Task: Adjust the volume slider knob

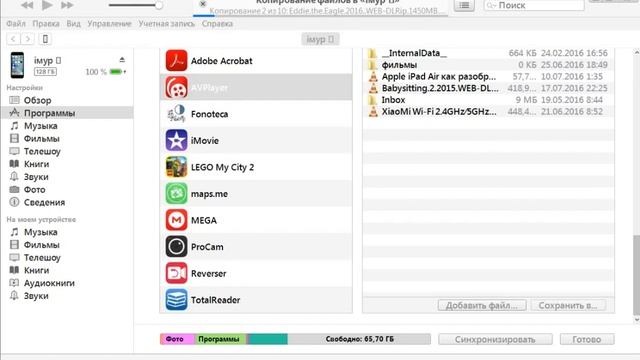Action: click(159, 5)
